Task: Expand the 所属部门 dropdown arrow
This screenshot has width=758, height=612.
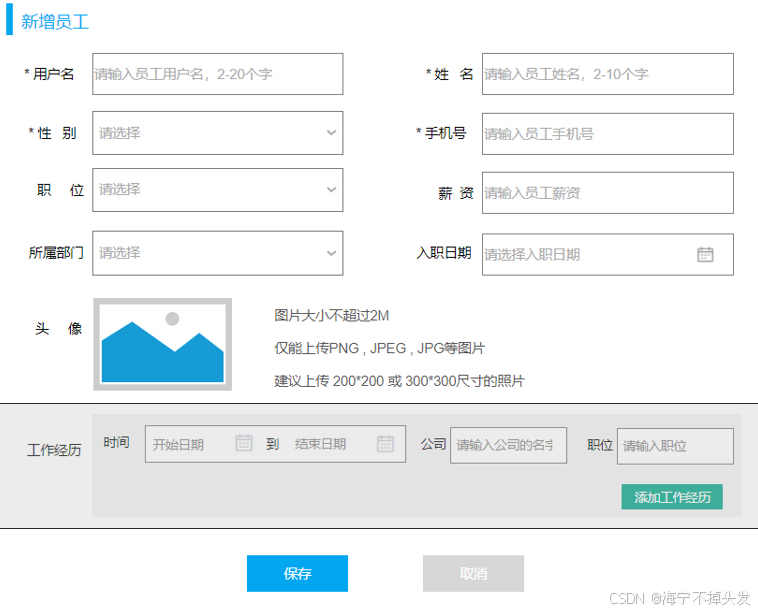Action: pyautogui.click(x=331, y=253)
